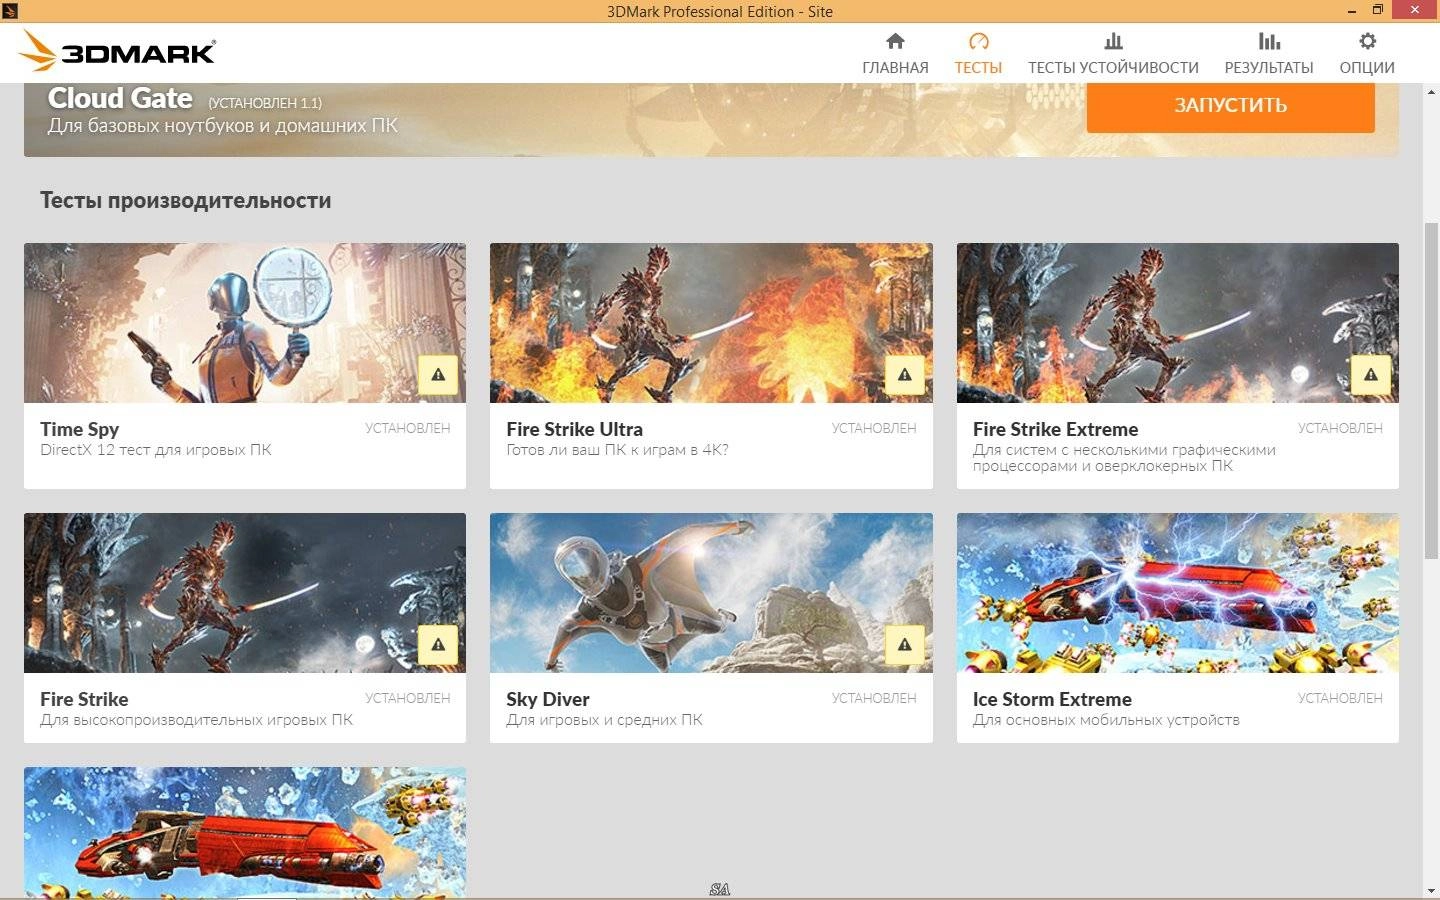Click 'Для игровых и средних ПК' description
Screen dimensions: 1440x900
(x=604, y=720)
